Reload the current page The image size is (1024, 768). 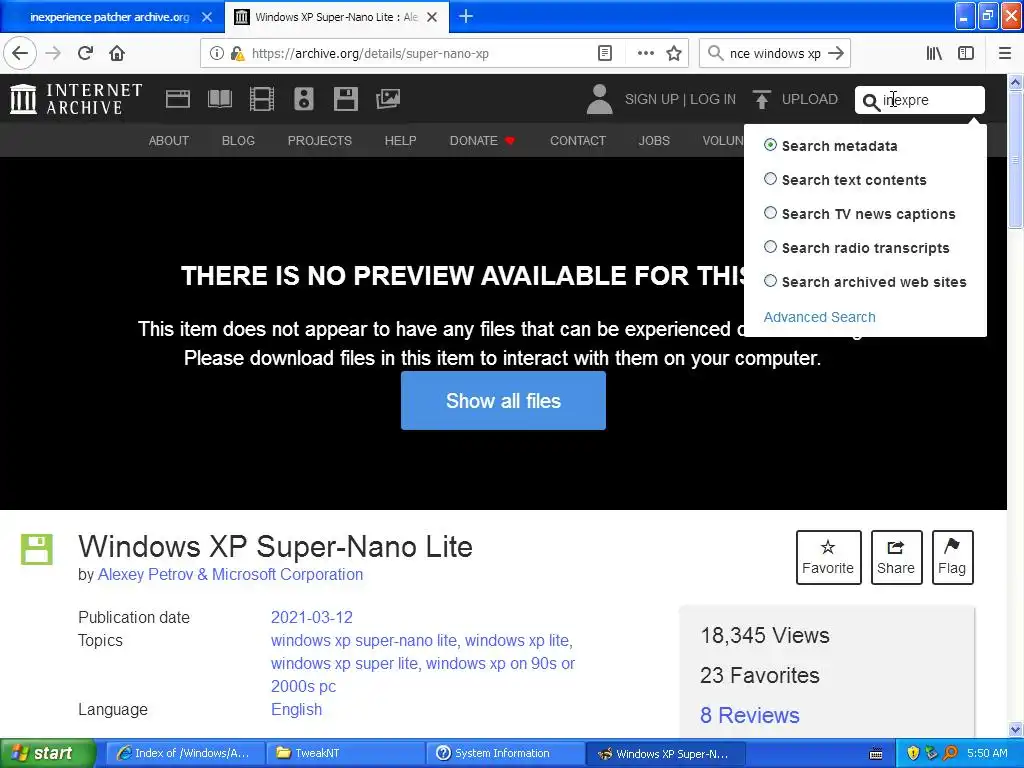85,54
